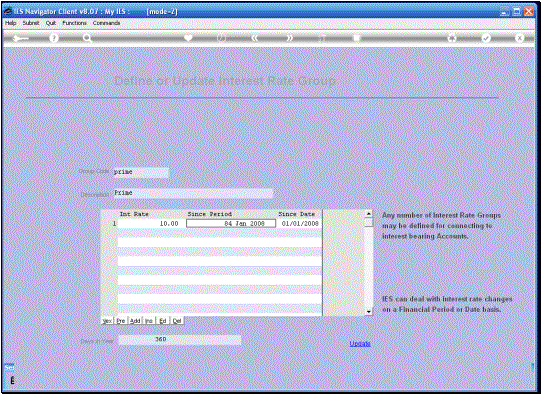Click the grid scrollbar down arrow
This screenshot has width=541, height=394.
click(368, 312)
